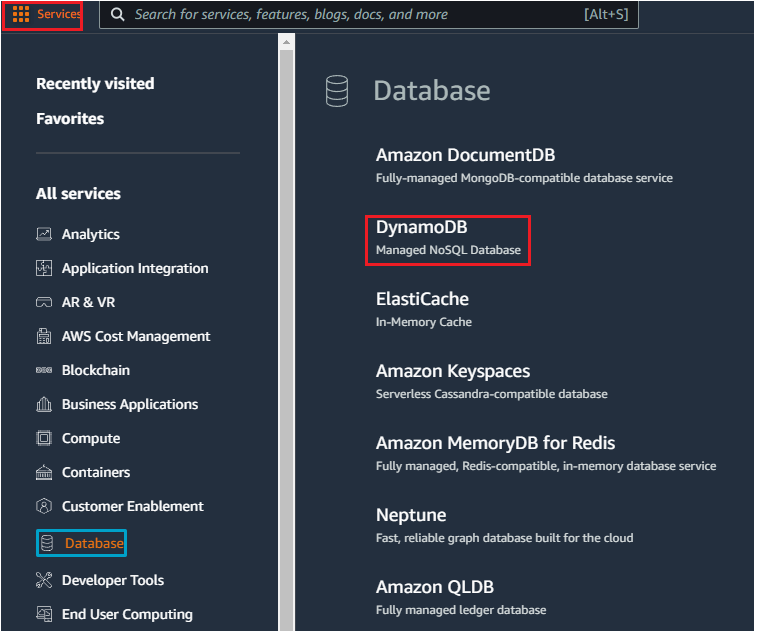Click the AWS Cost Management icon

pos(44,336)
